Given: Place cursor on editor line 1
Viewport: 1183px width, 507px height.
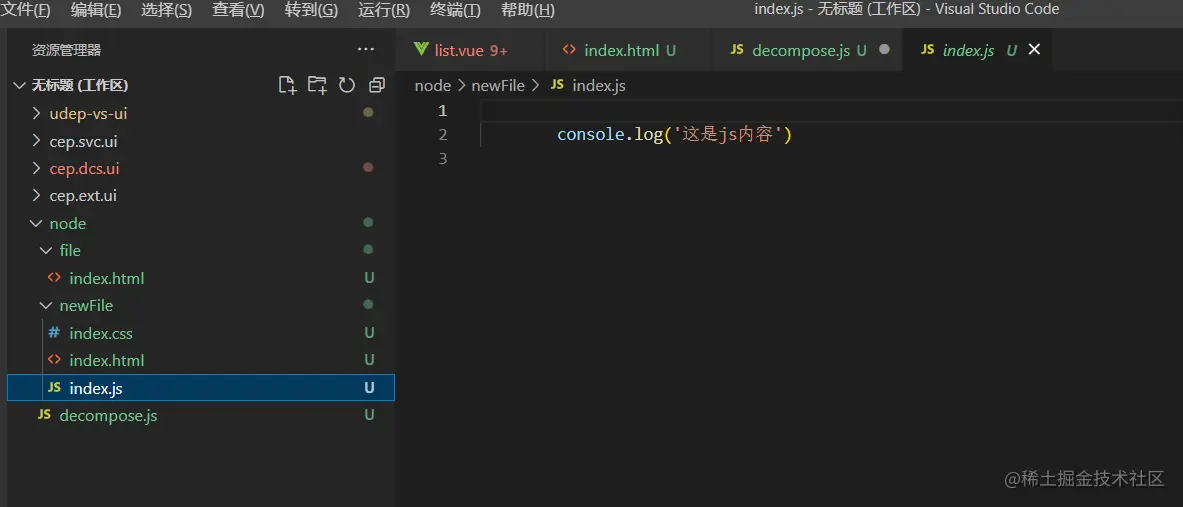Looking at the screenshot, I should [830, 111].
